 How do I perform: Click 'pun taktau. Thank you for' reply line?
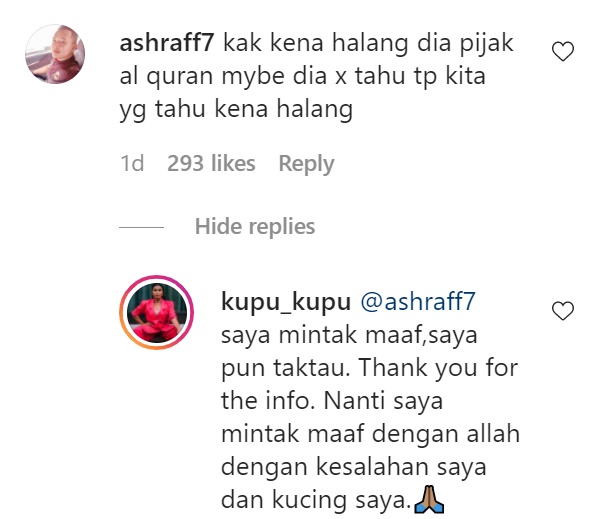click(369, 369)
